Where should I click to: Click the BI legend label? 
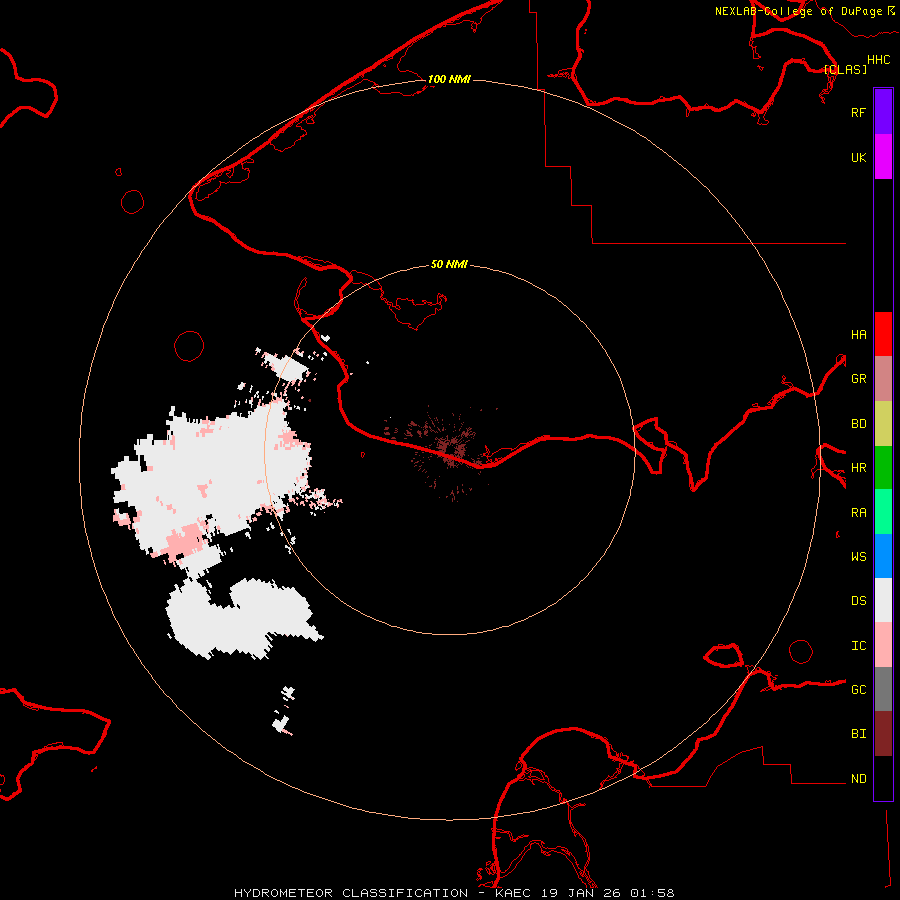858,734
